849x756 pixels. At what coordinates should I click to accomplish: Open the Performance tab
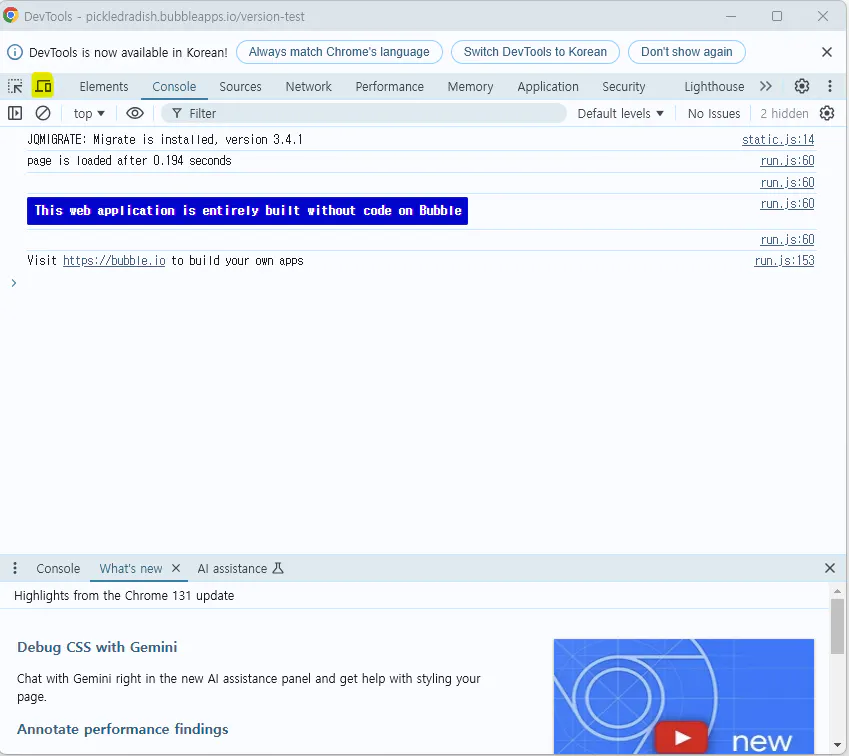point(389,87)
